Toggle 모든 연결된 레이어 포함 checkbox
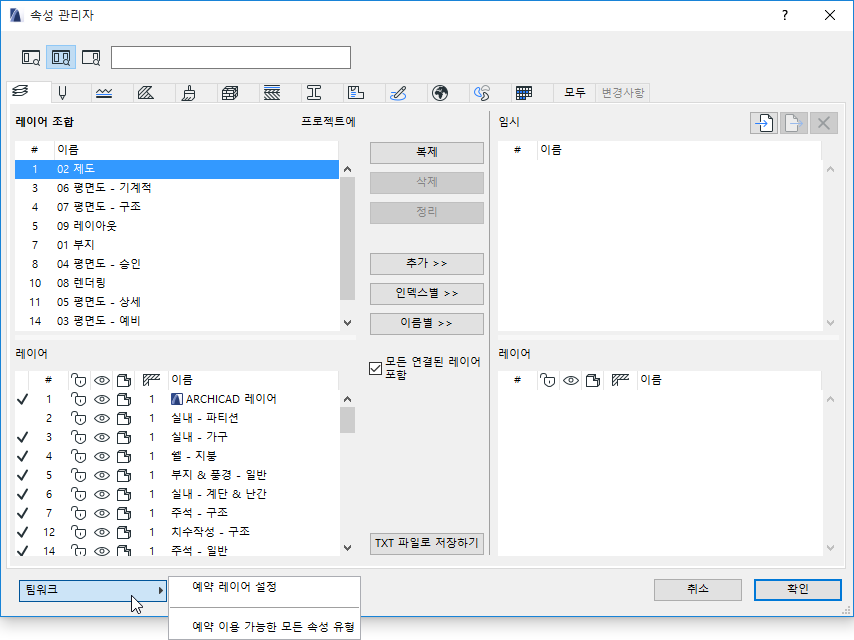The height and width of the screenshot is (640, 854). click(375, 368)
